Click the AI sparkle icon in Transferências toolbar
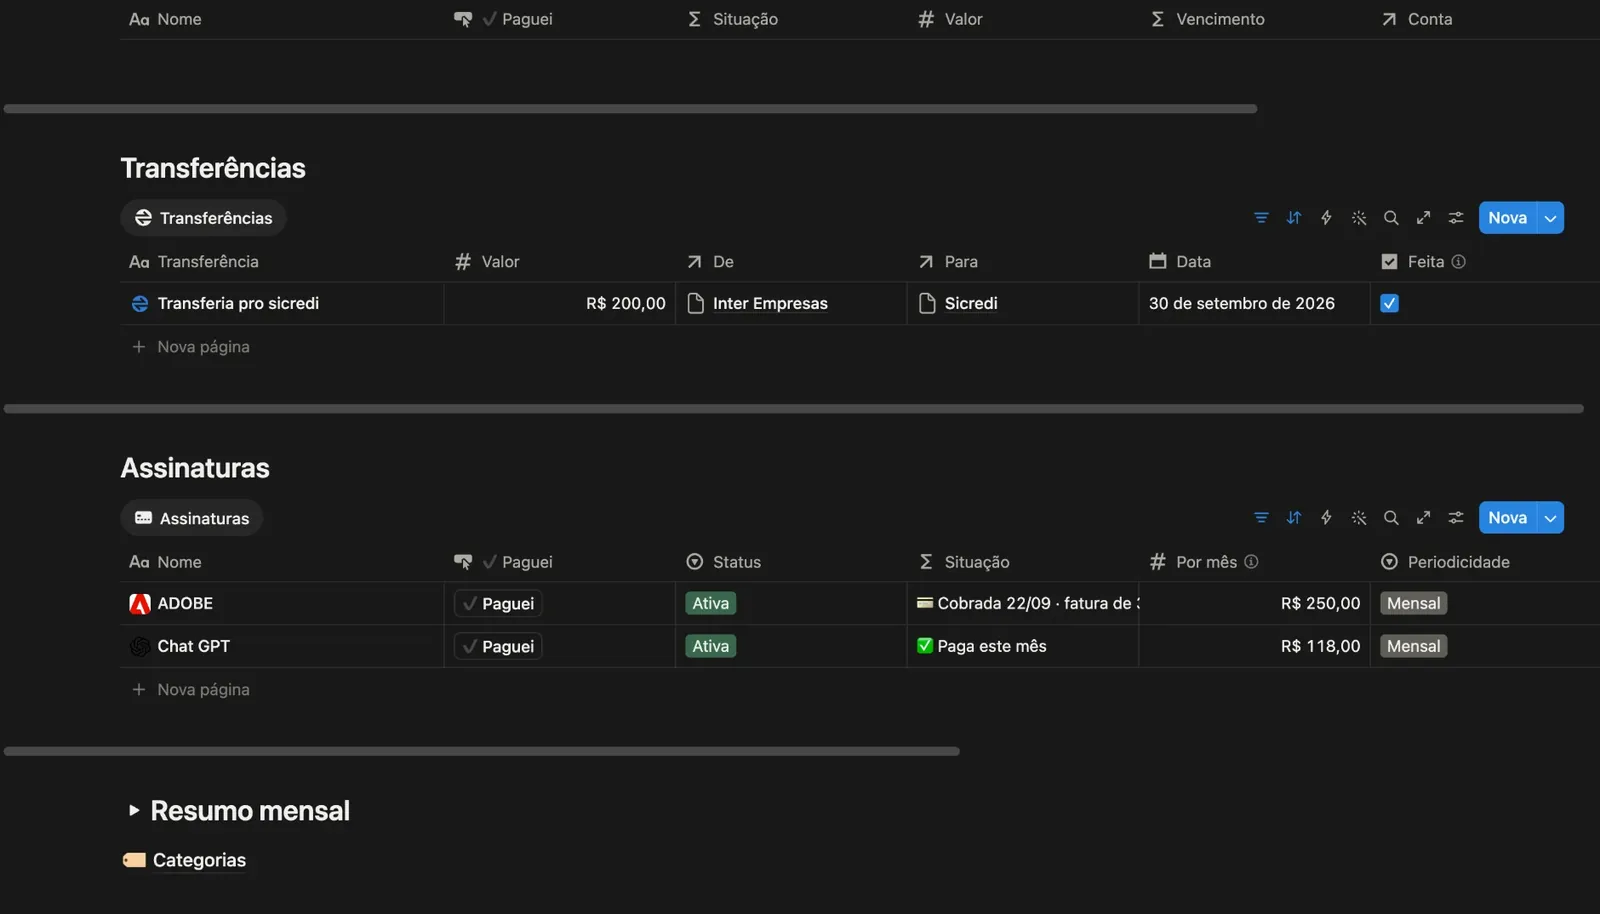Screen dimensions: 1600x914 coord(1359,218)
